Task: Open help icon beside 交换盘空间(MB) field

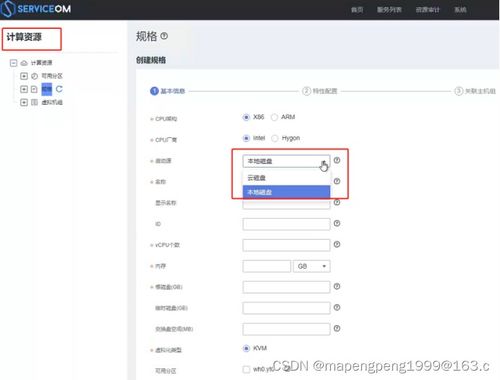Action: [337, 328]
